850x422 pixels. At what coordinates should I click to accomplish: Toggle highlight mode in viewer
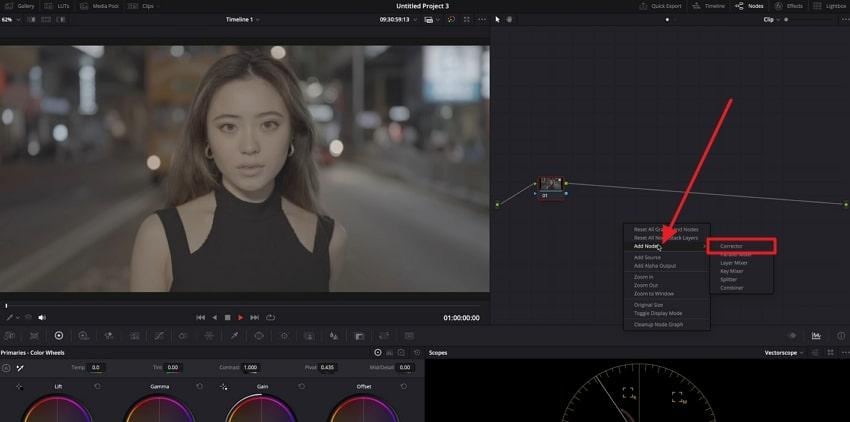tap(61, 20)
